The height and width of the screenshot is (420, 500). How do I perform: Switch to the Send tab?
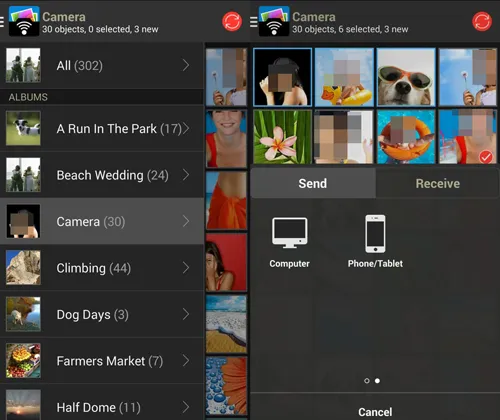313,183
